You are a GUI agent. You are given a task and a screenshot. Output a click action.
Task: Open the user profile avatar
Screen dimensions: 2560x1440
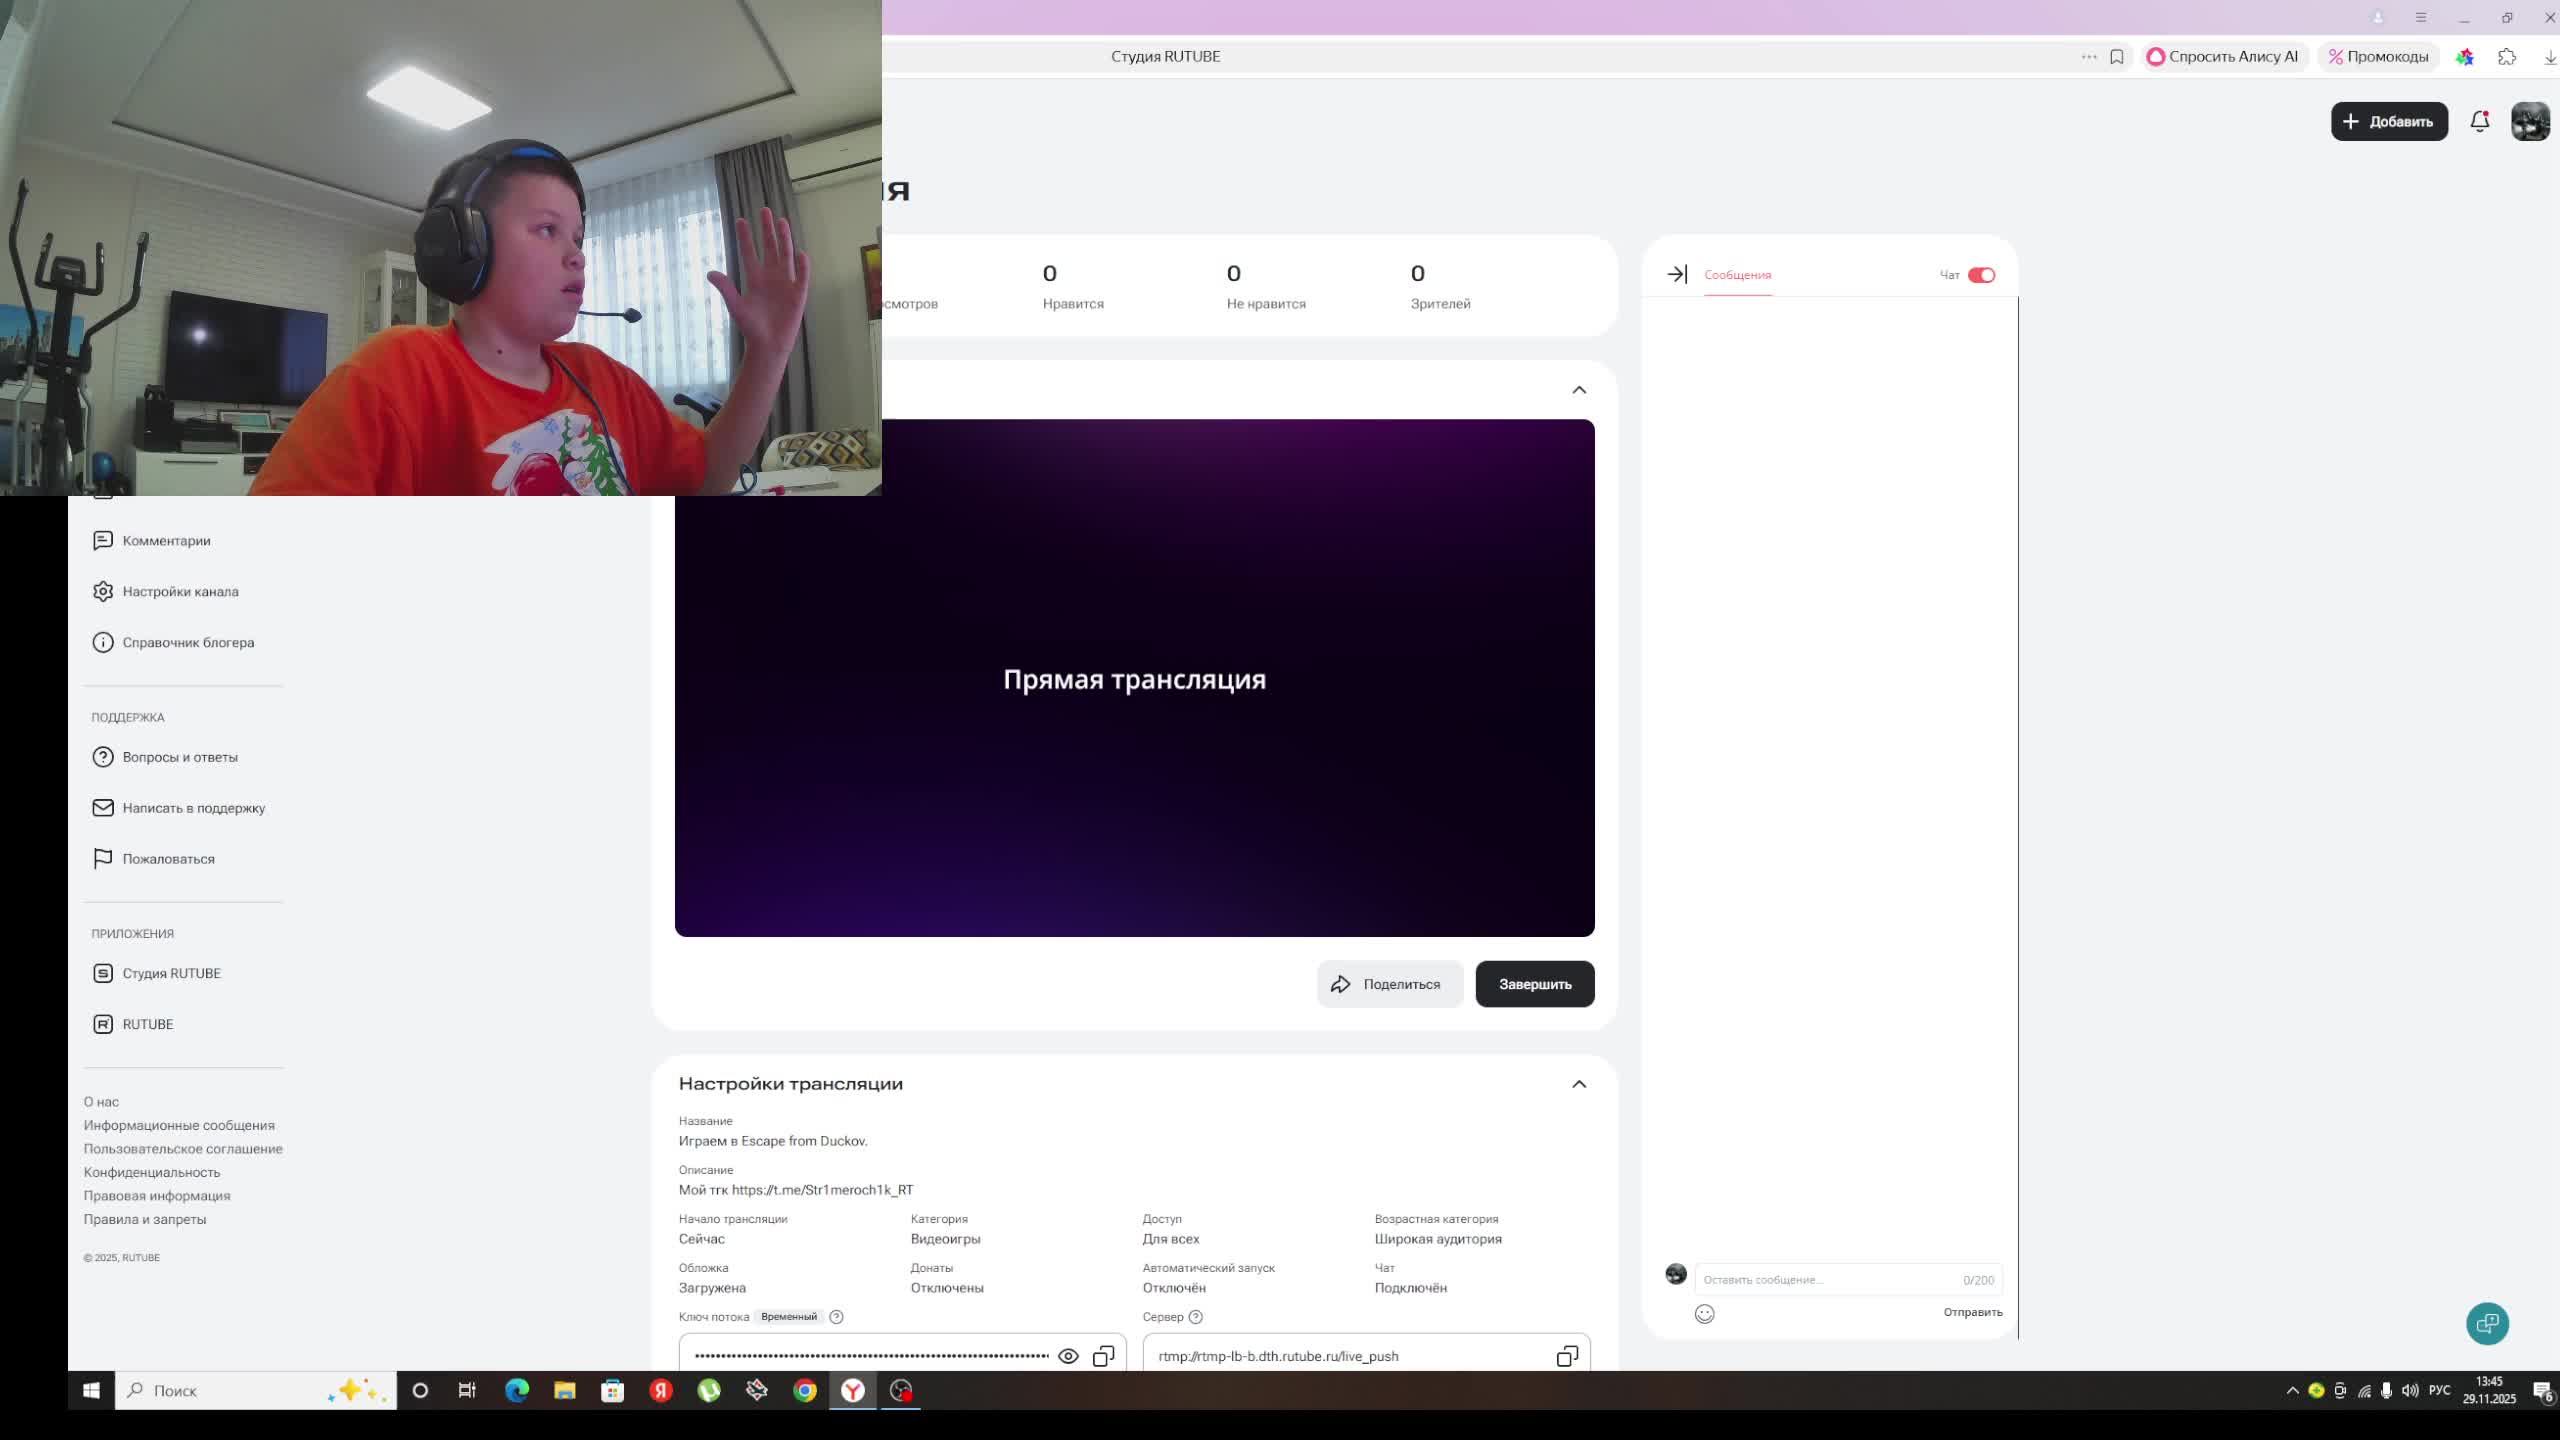point(2530,121)
